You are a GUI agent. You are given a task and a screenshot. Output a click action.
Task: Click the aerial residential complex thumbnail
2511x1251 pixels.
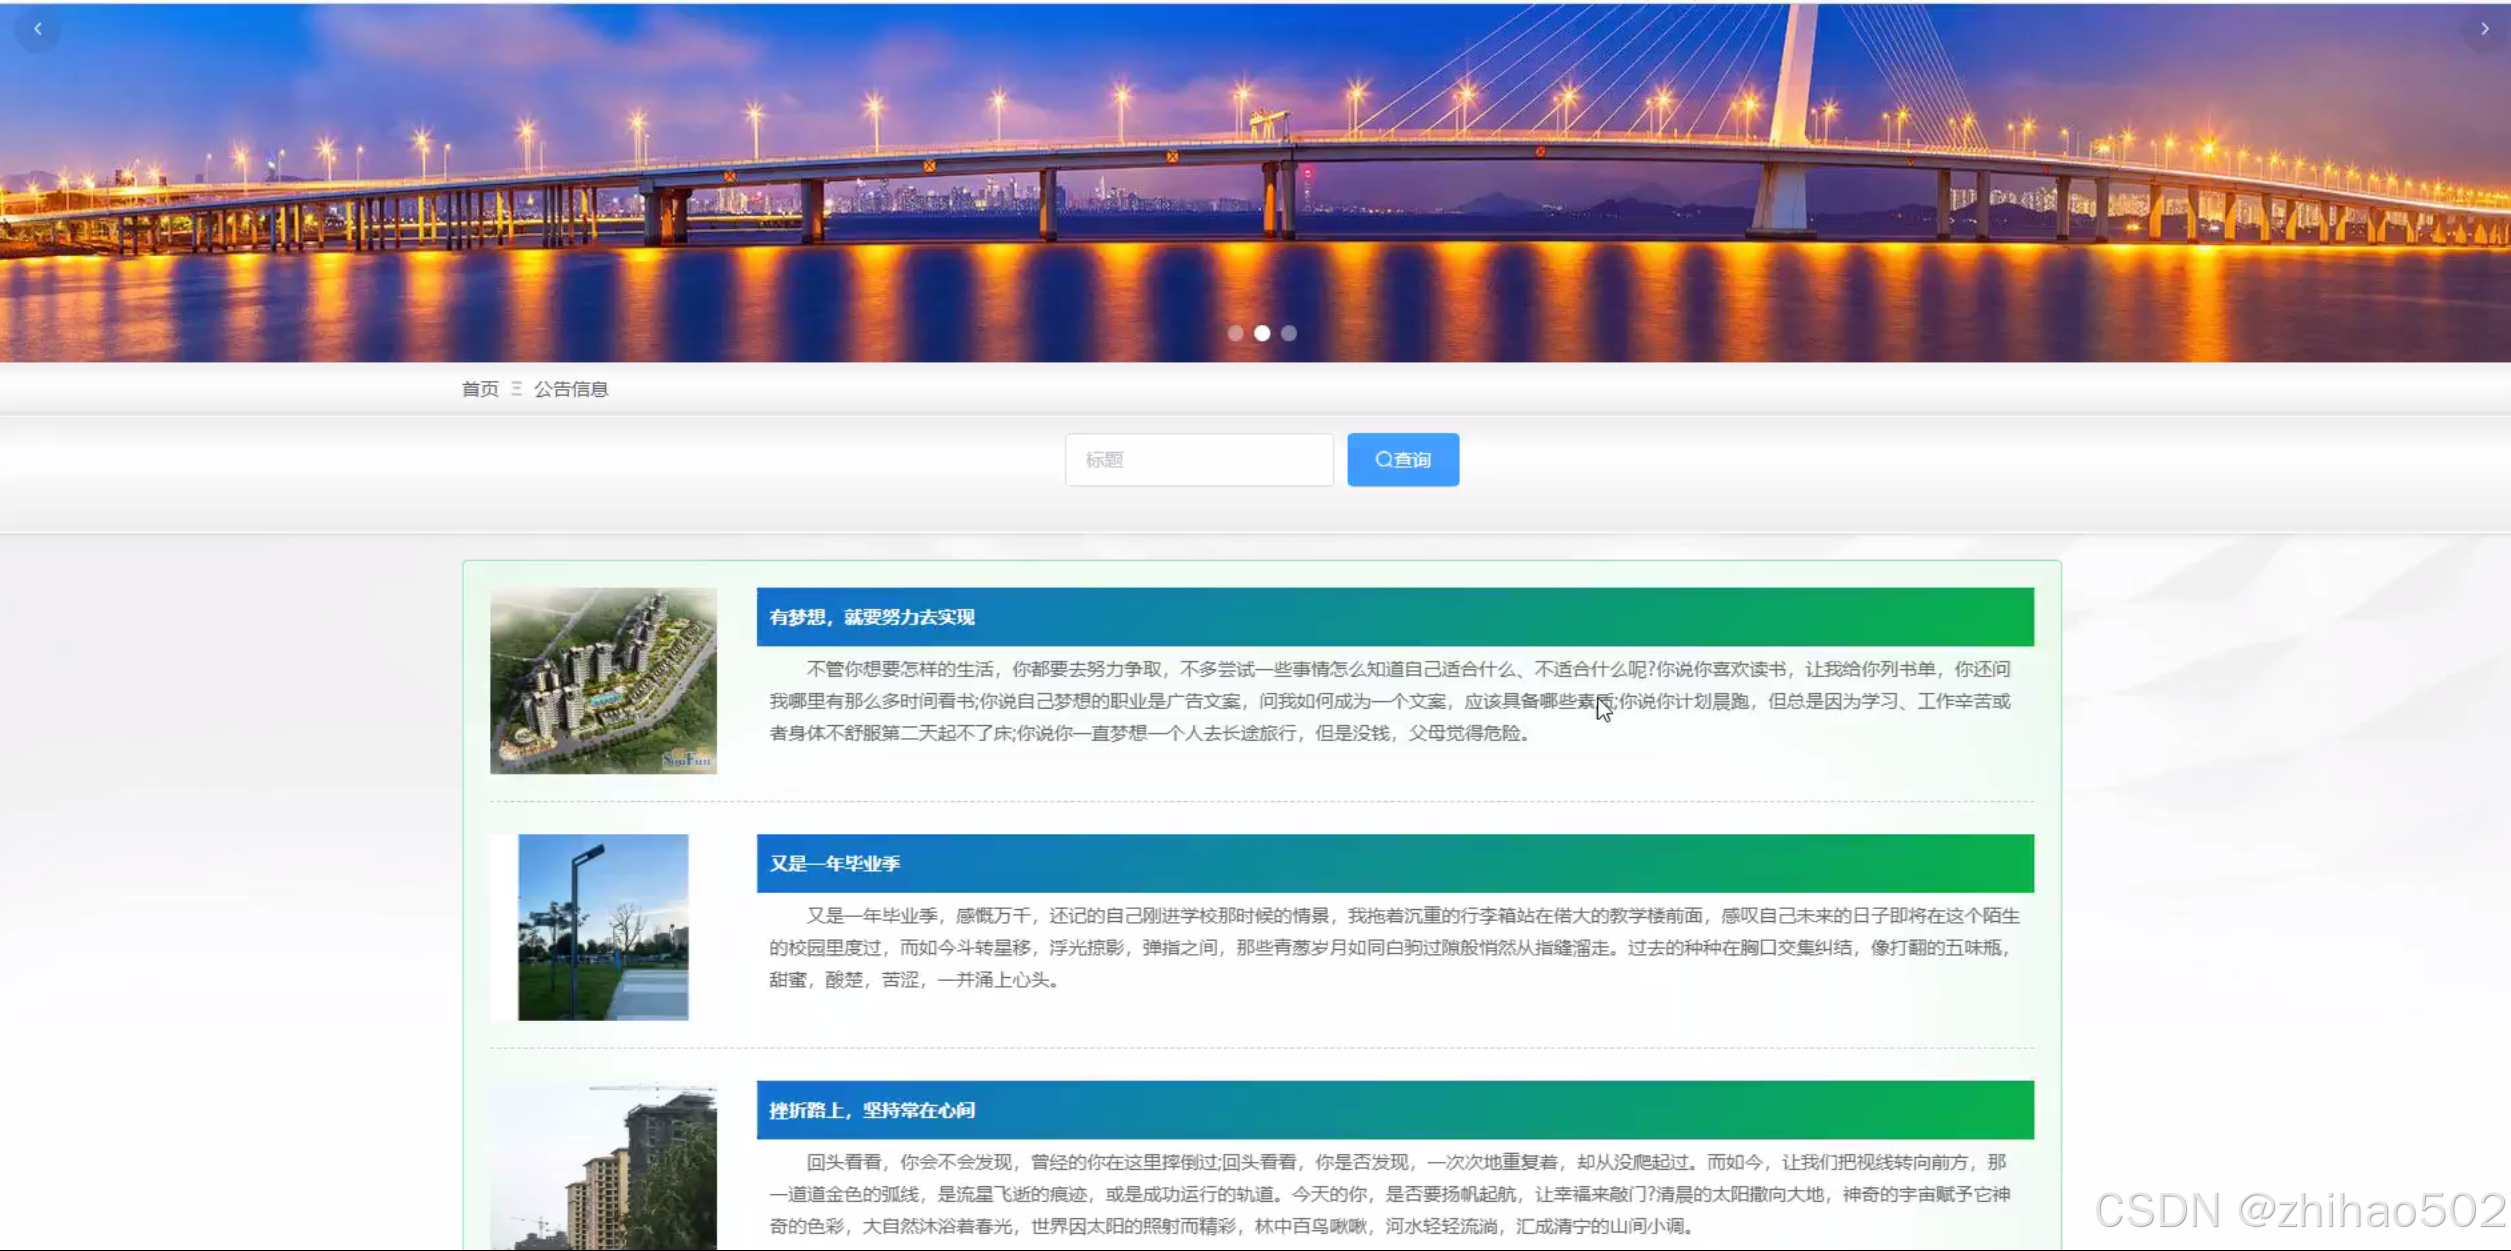603,681
